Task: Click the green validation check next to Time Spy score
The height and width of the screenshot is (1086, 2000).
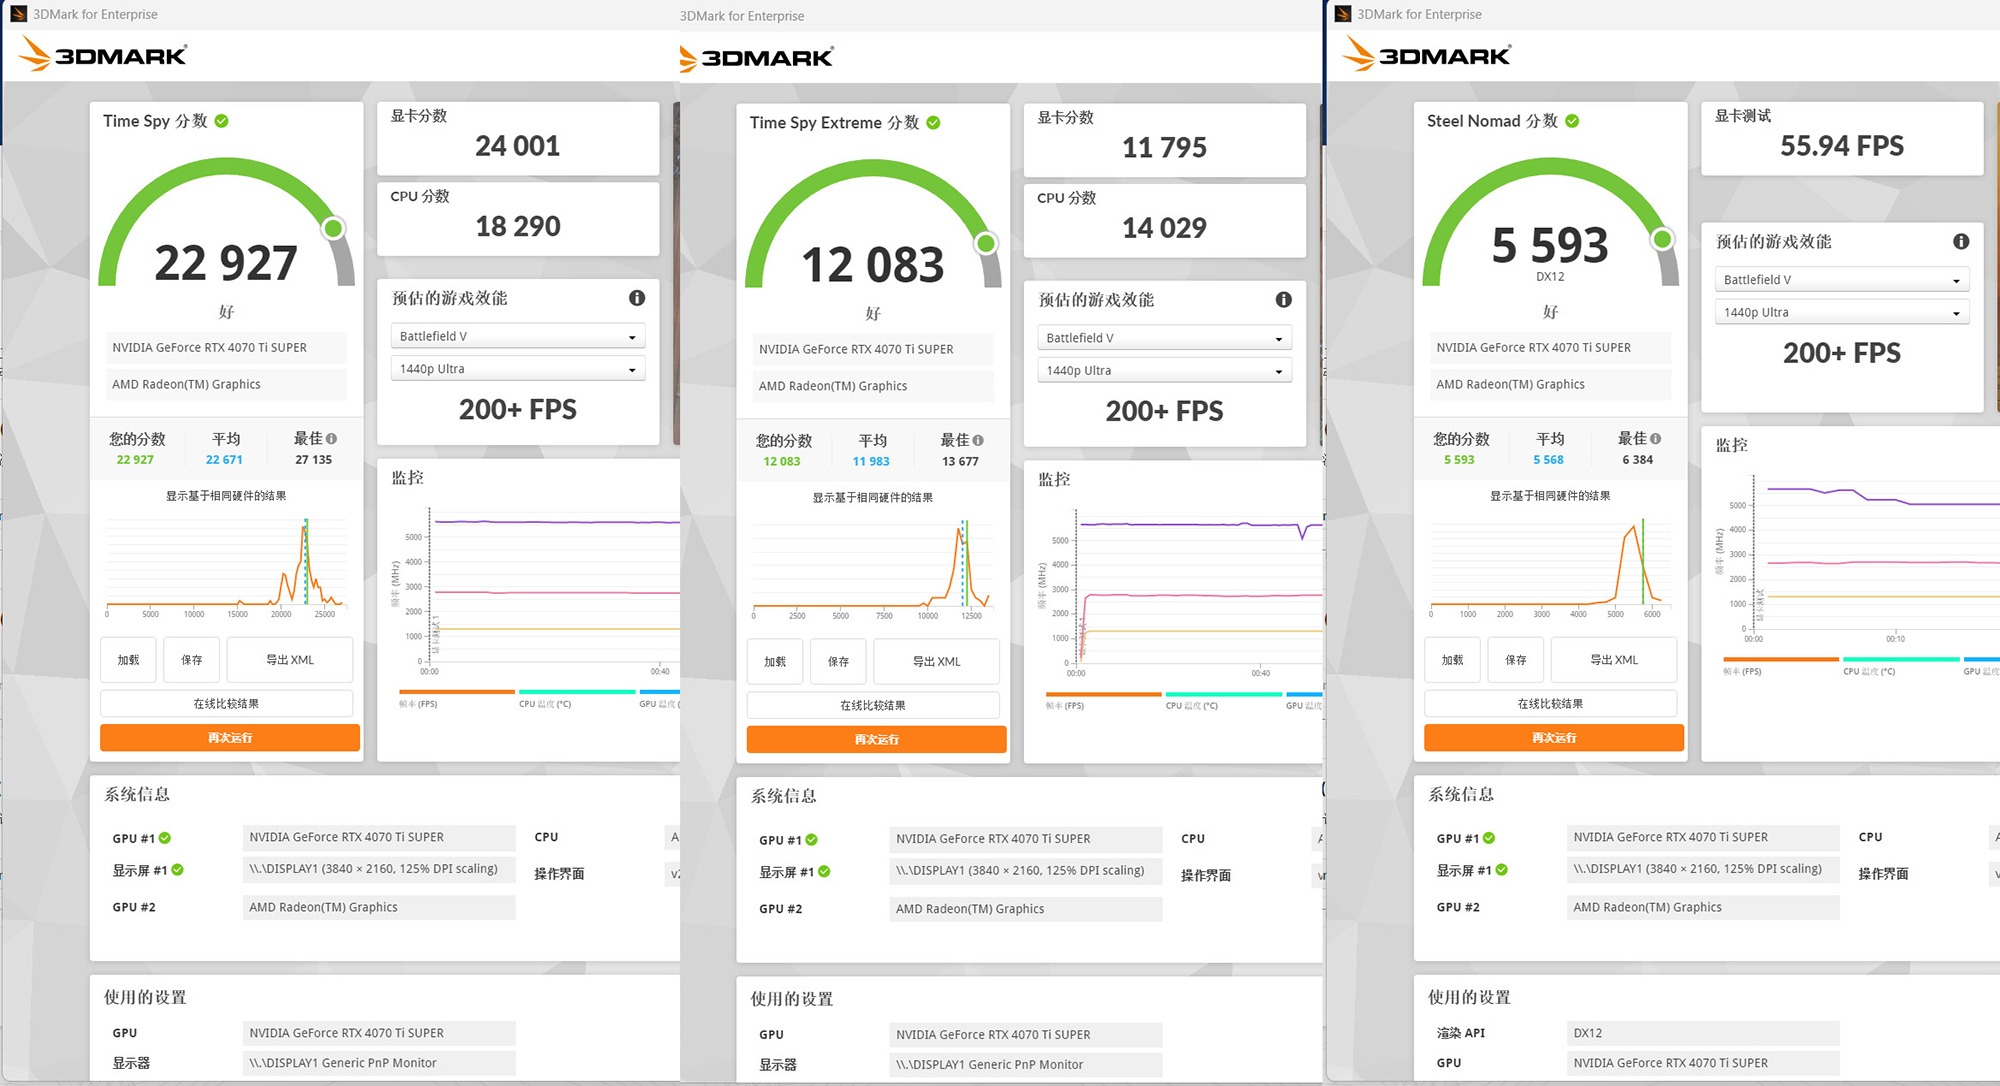Action: [x=222, y=121]
